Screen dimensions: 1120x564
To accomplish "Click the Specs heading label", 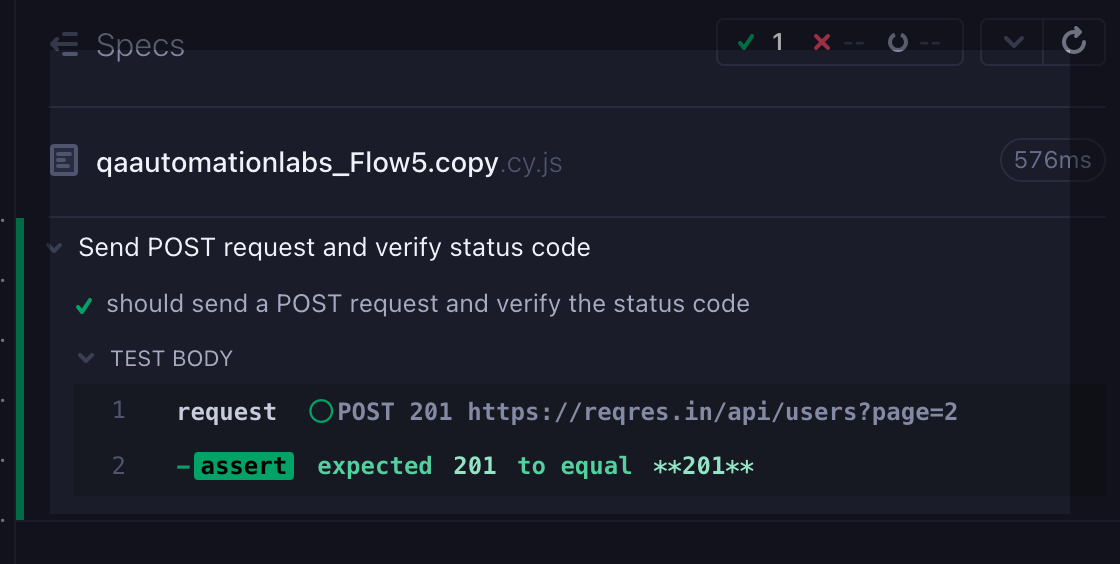I will click(x=141, y=46).
